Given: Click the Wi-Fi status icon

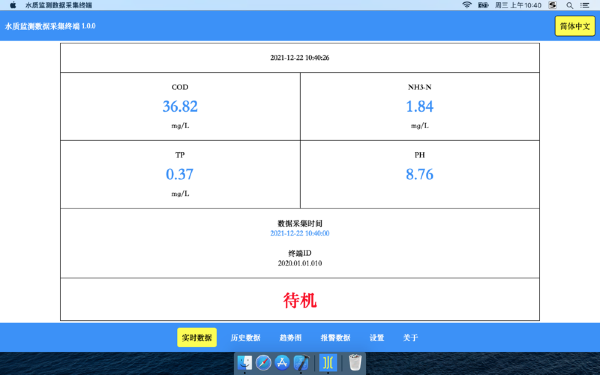Looking at the screenshot, I should pos(467,5).
